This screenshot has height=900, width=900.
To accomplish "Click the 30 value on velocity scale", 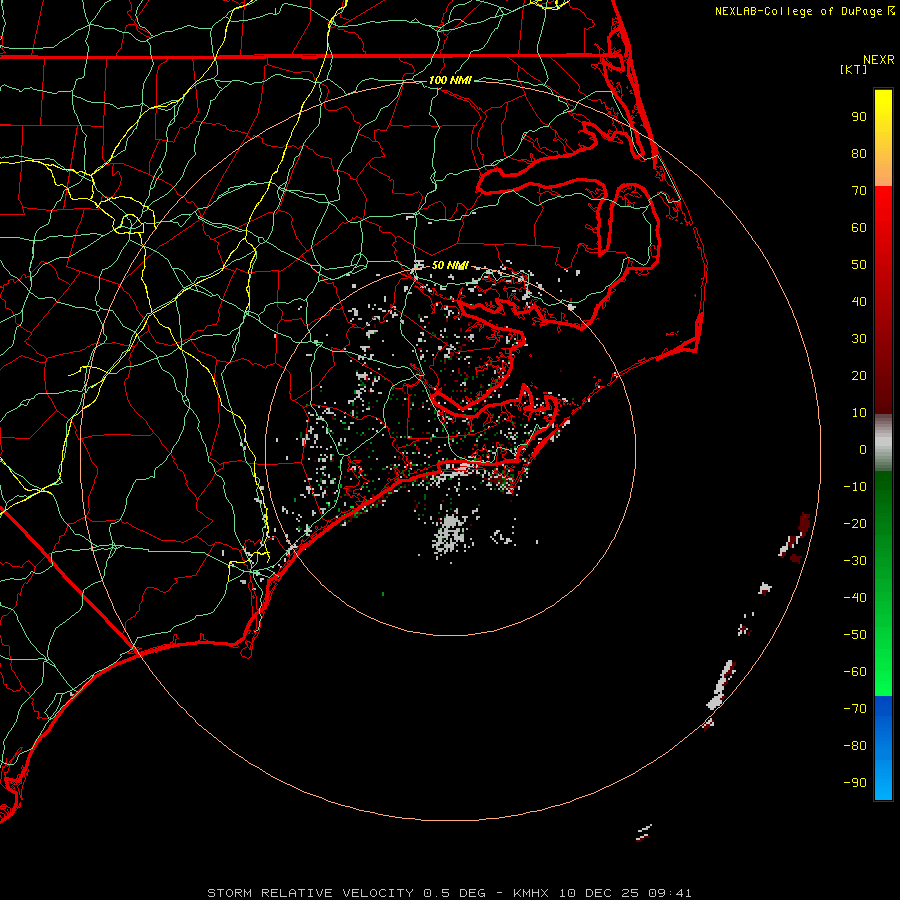I will pos(859,339).
